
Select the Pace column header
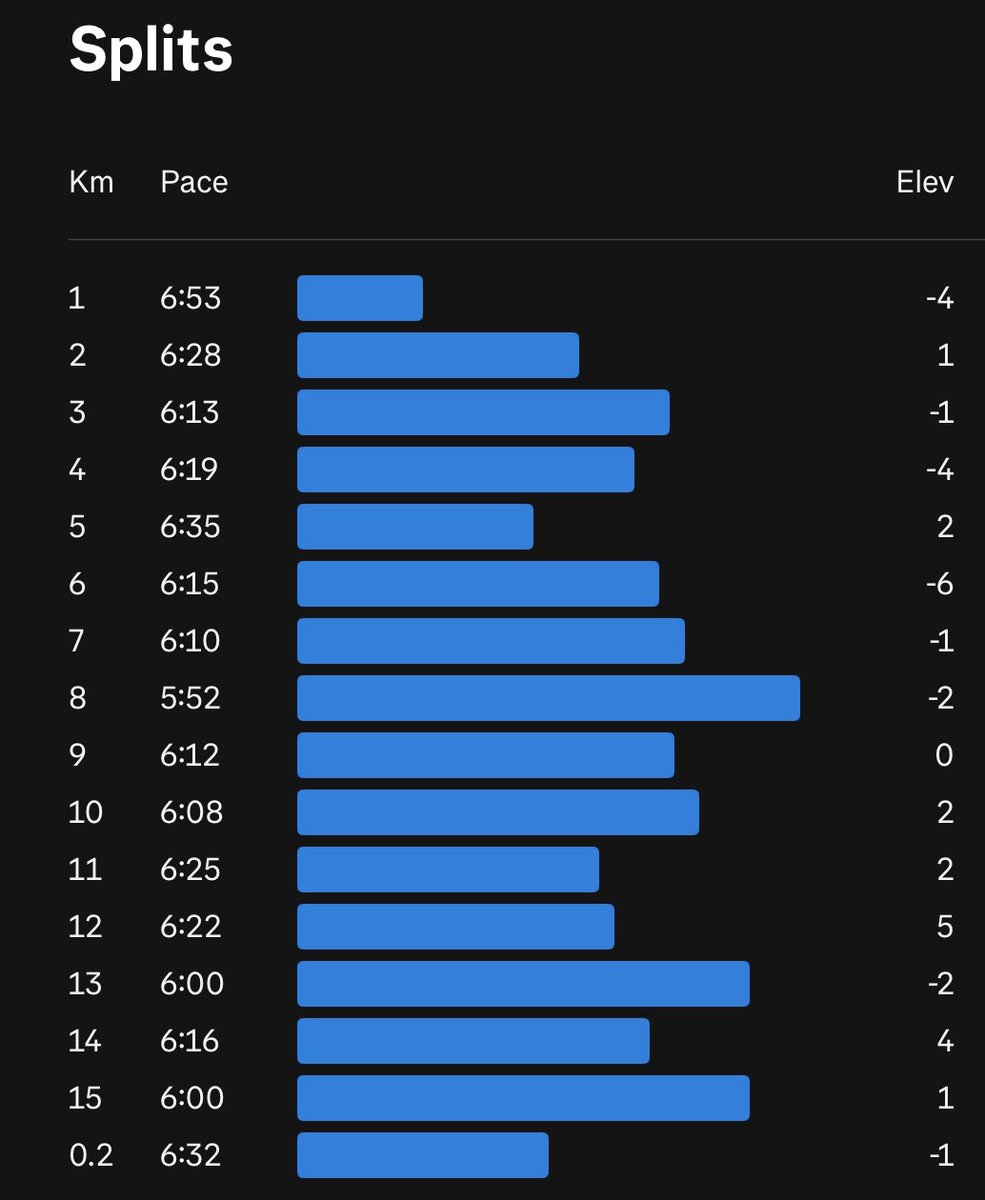(194, 182)
